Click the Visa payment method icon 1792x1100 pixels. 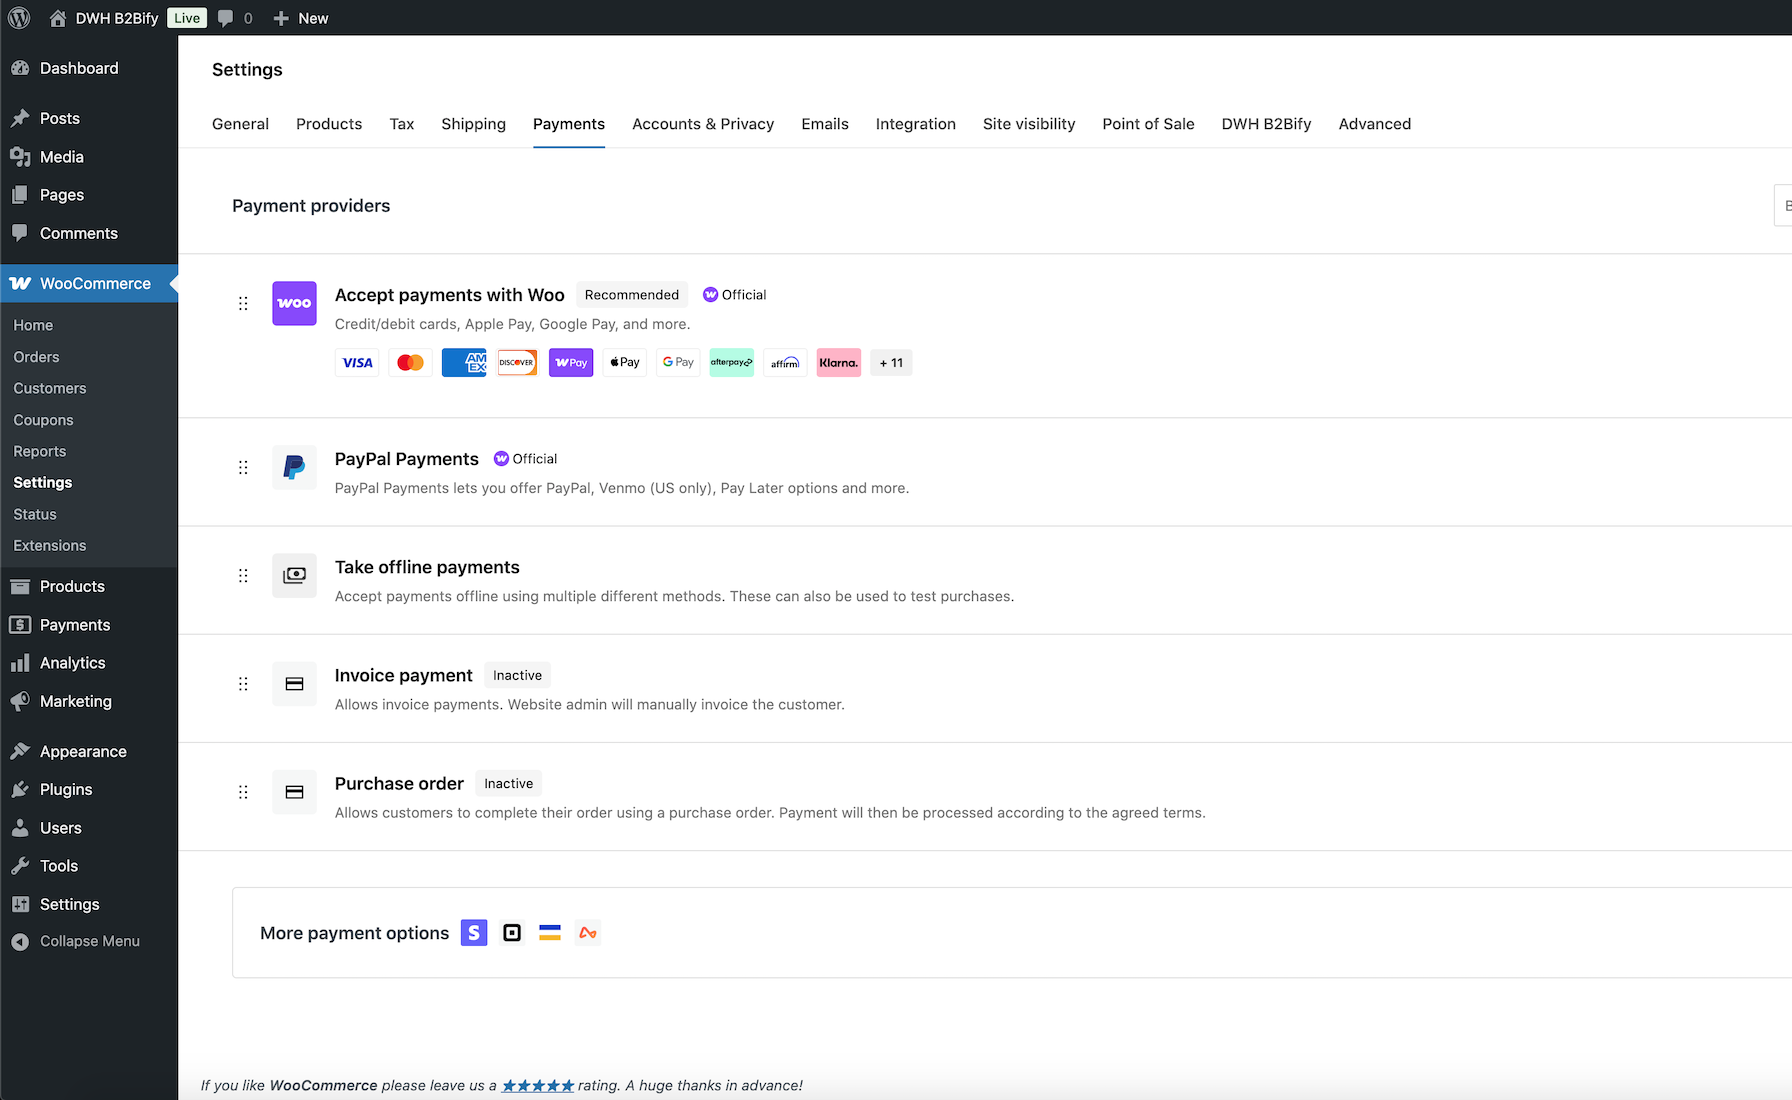pyautogui.click(x=357, y=363)
